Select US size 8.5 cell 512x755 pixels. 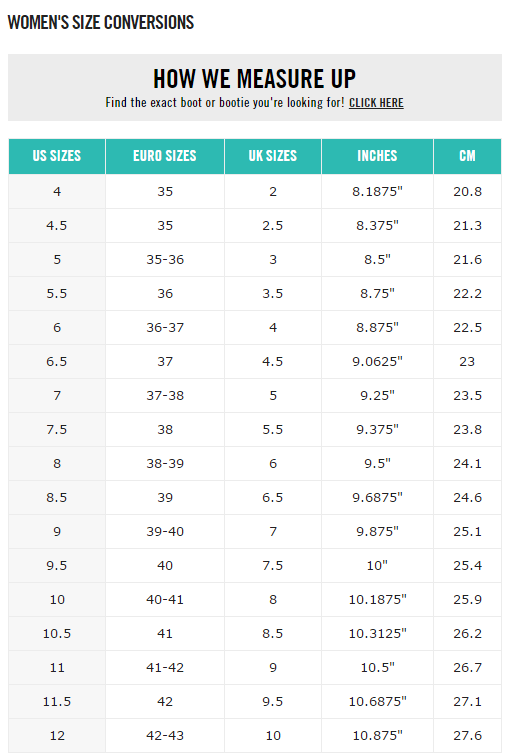[57, 497]
